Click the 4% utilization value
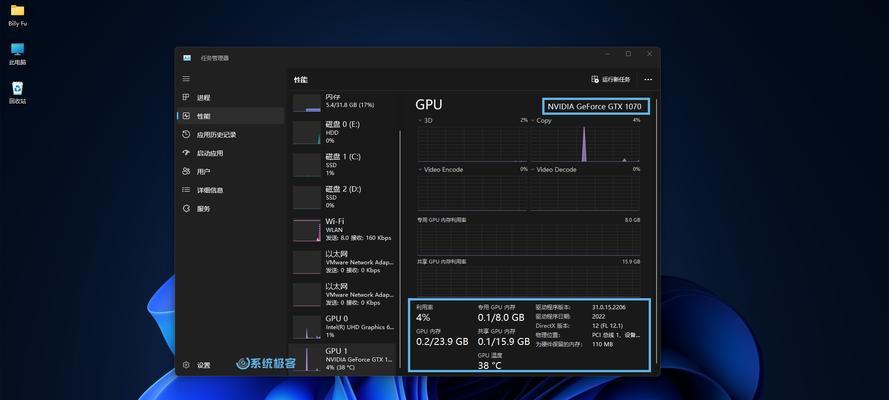 (x=423, y=318)
